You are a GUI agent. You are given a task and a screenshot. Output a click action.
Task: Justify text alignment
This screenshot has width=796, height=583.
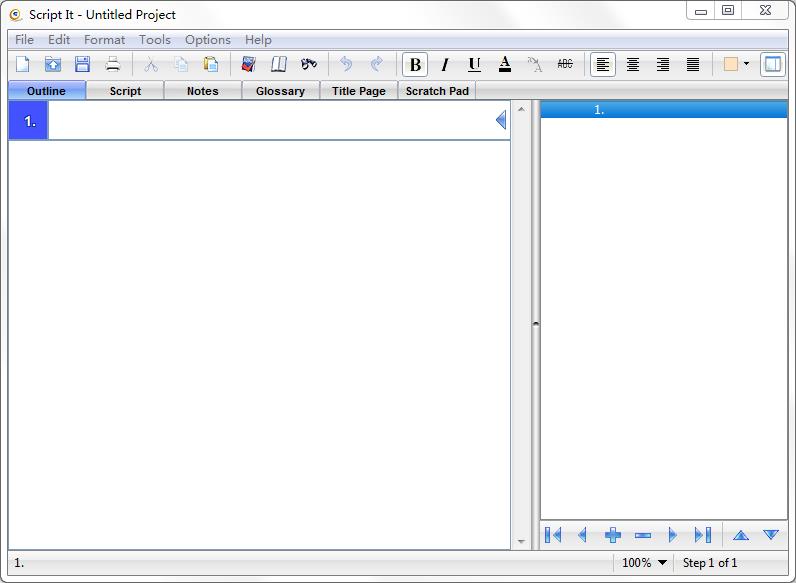692,64
